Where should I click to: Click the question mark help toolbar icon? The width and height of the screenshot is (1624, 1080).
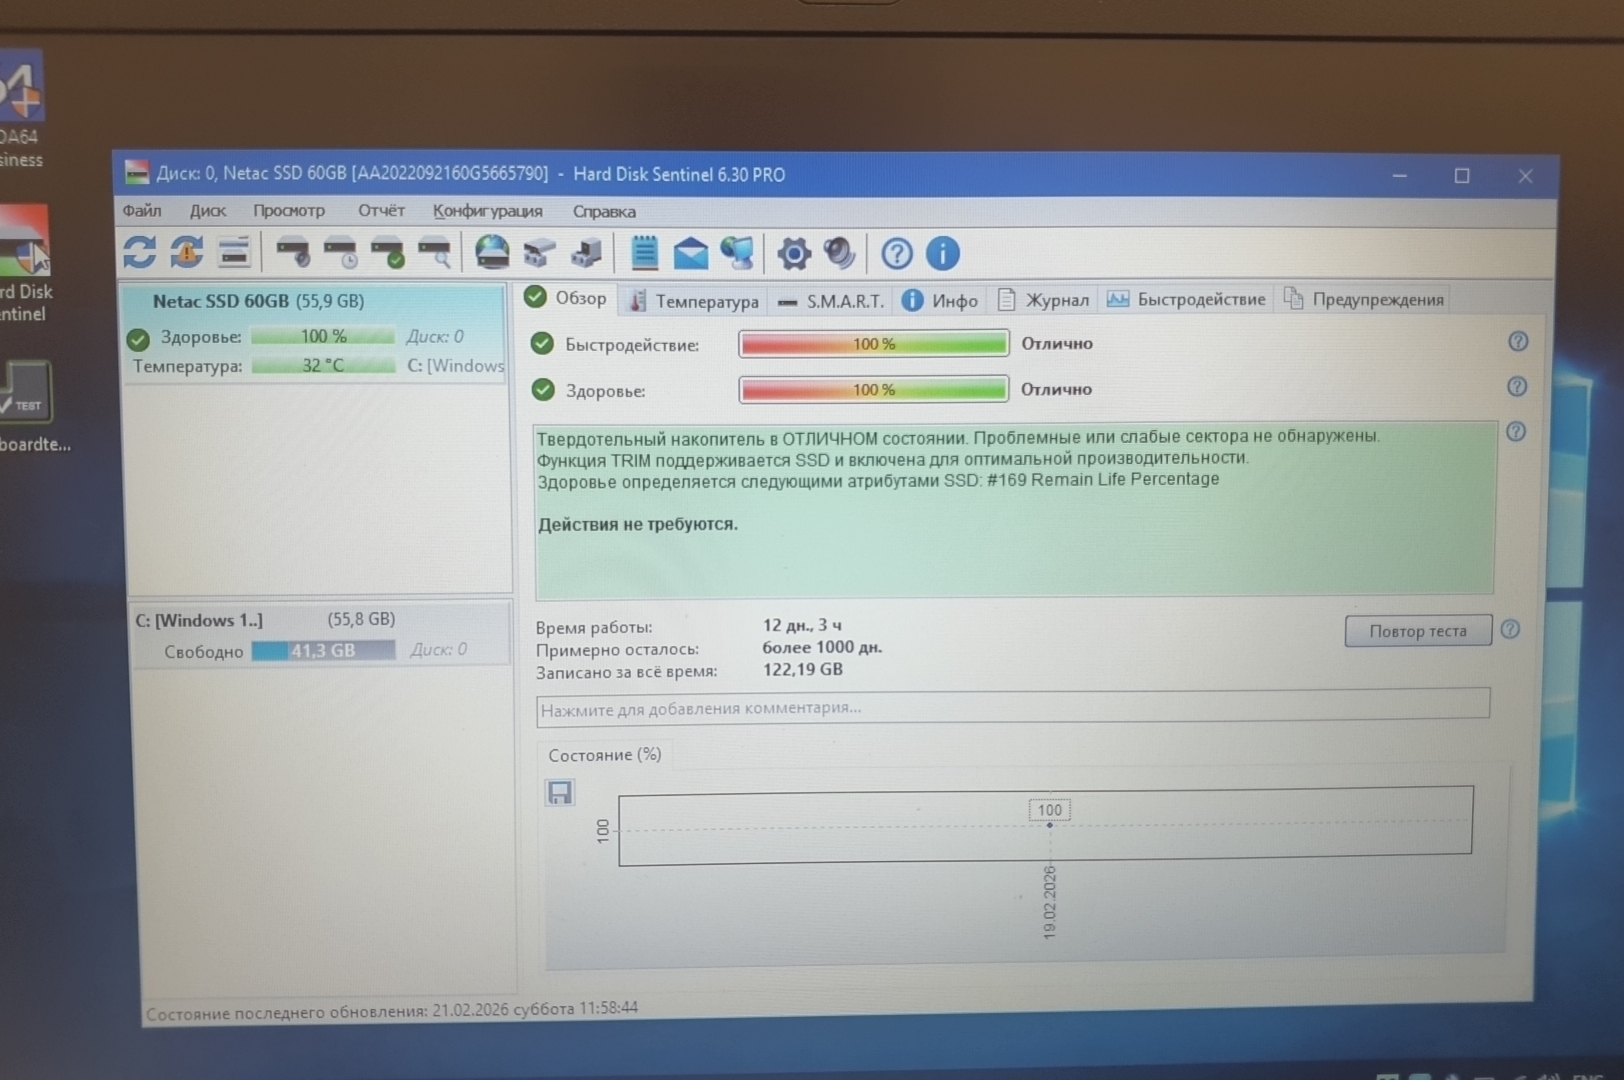coord(896,254)
